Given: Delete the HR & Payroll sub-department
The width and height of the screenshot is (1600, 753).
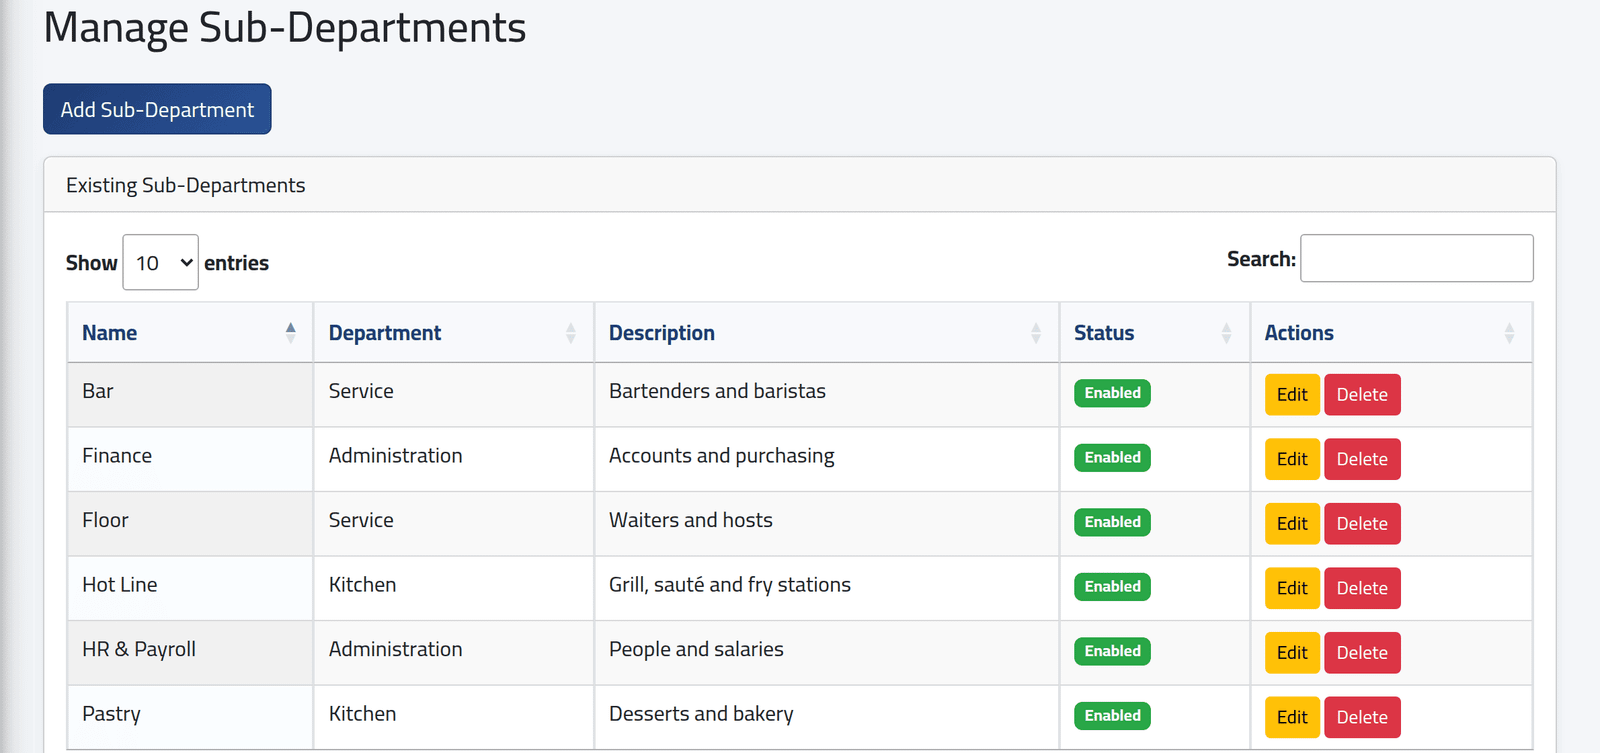Looking at the screenshot, I should click(x=1362, y=653).
